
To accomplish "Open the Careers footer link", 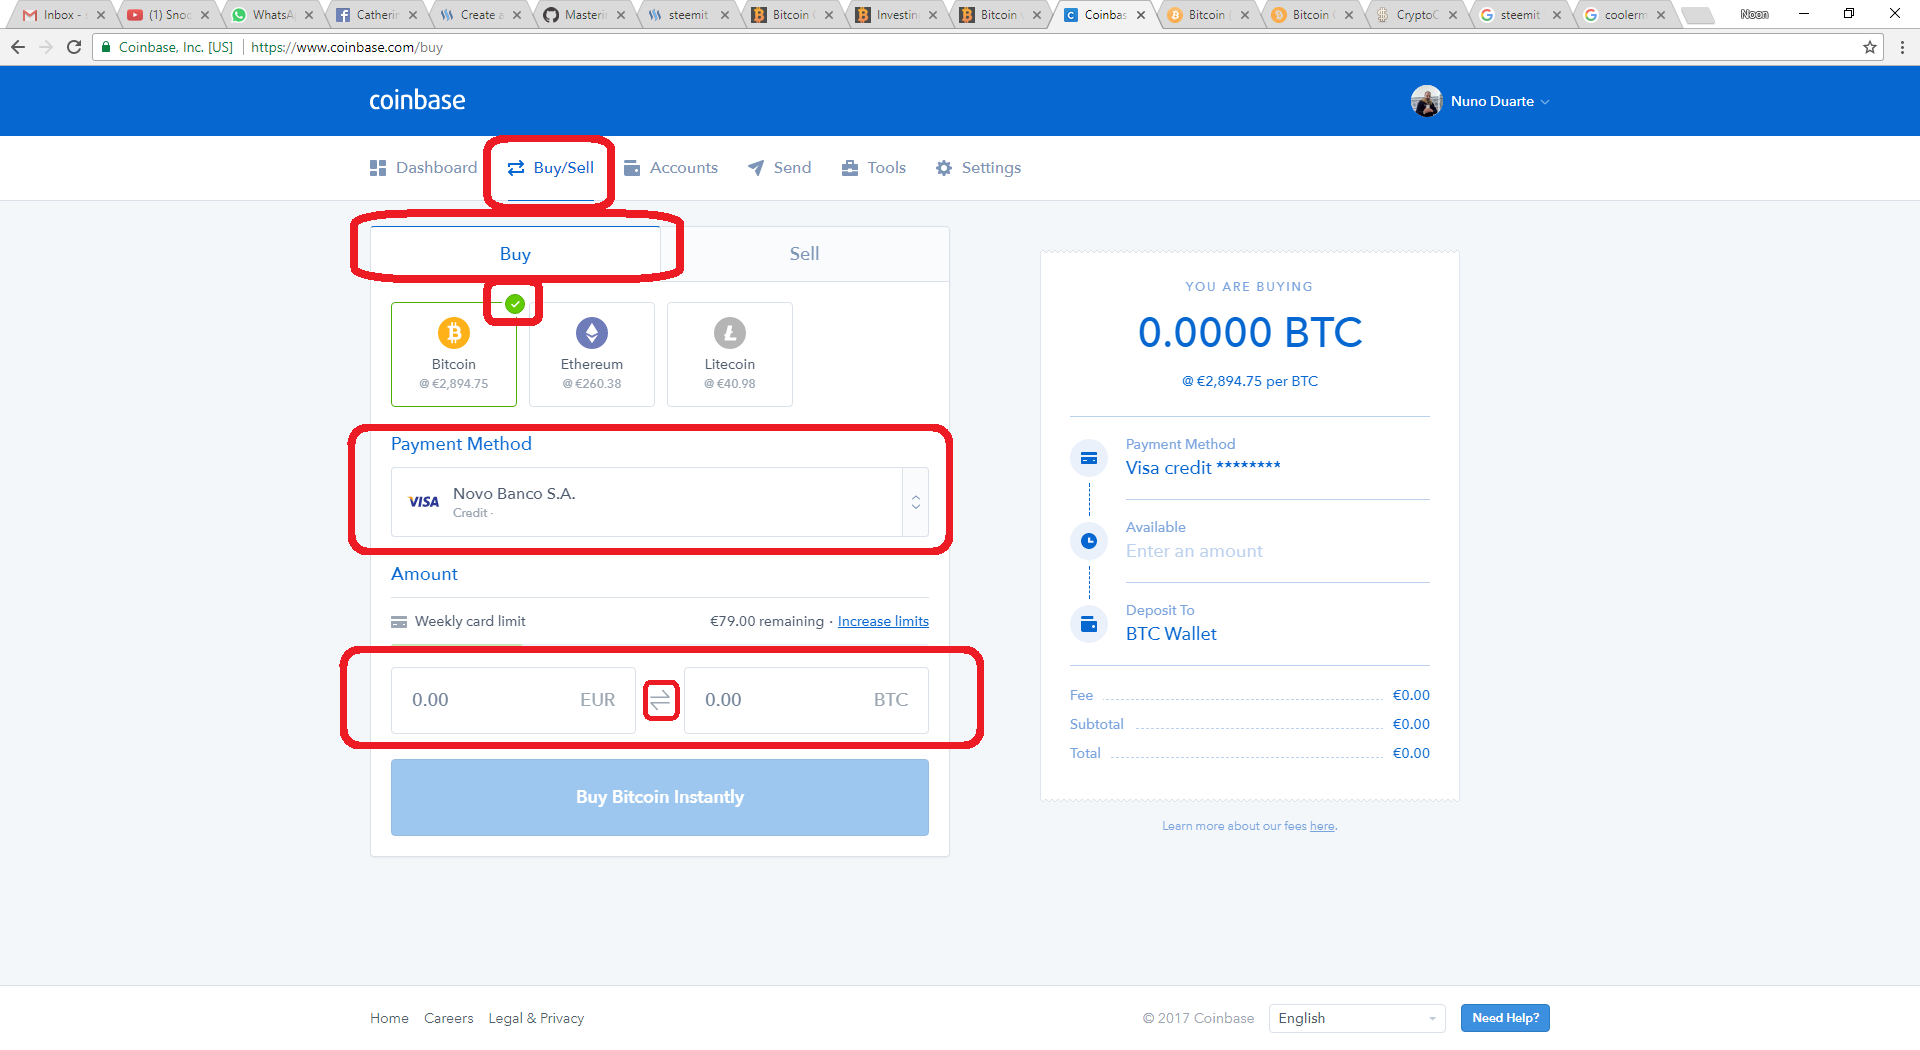I will tap(448, 1018).
